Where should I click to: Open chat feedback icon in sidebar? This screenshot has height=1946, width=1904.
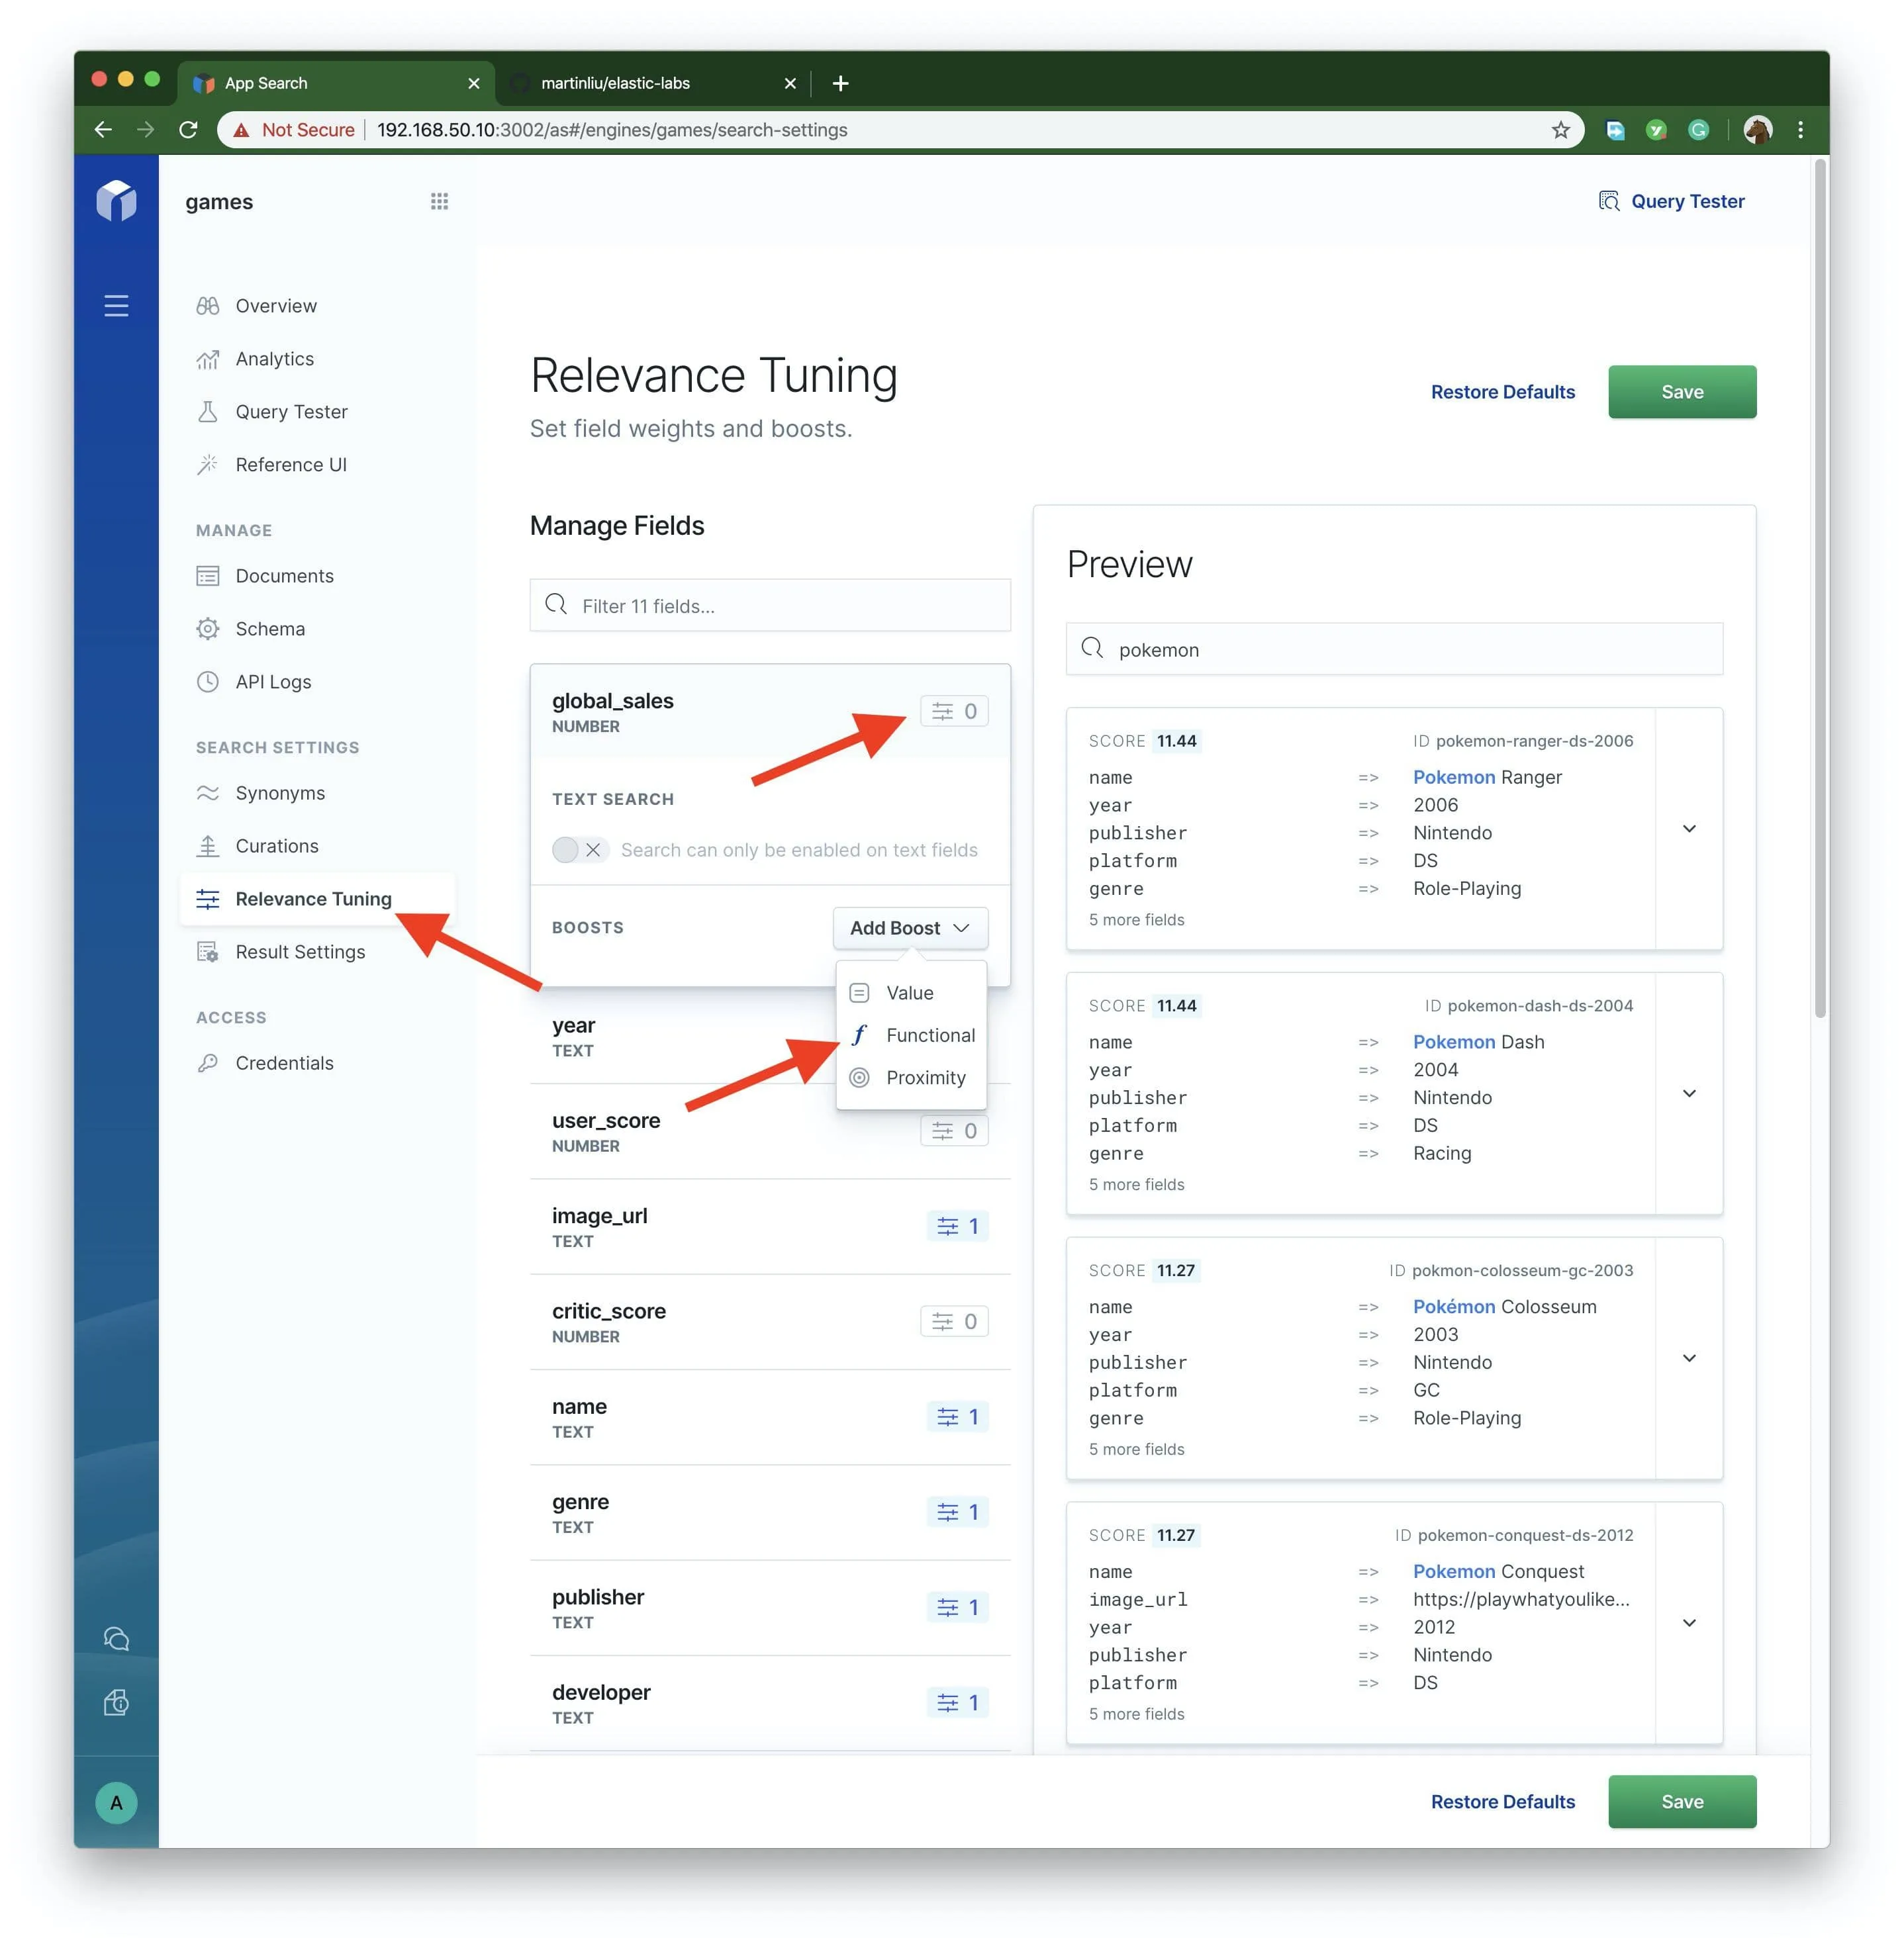click(x=116, y=1638)
